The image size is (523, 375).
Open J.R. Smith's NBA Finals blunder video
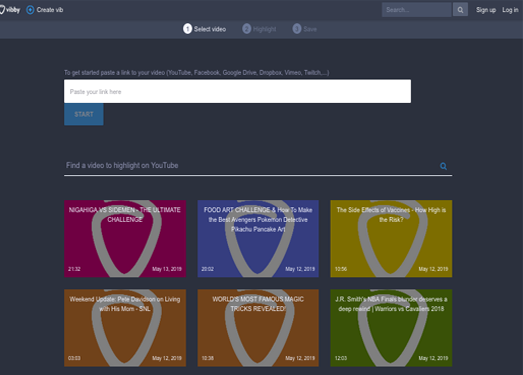(x=391, y=328)
